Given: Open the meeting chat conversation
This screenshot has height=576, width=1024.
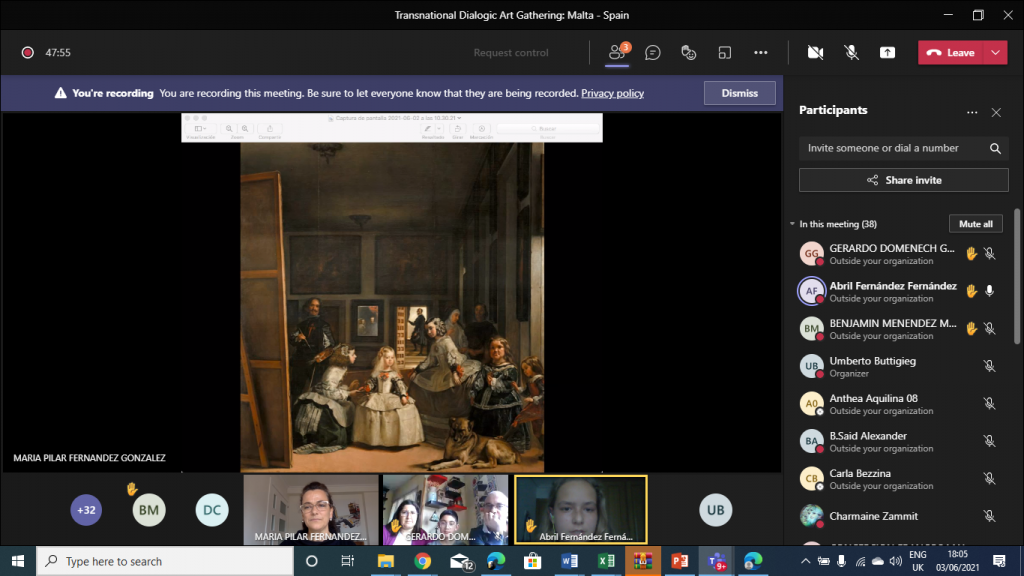Looking at the screenshot, I should (x=653, y=53).
